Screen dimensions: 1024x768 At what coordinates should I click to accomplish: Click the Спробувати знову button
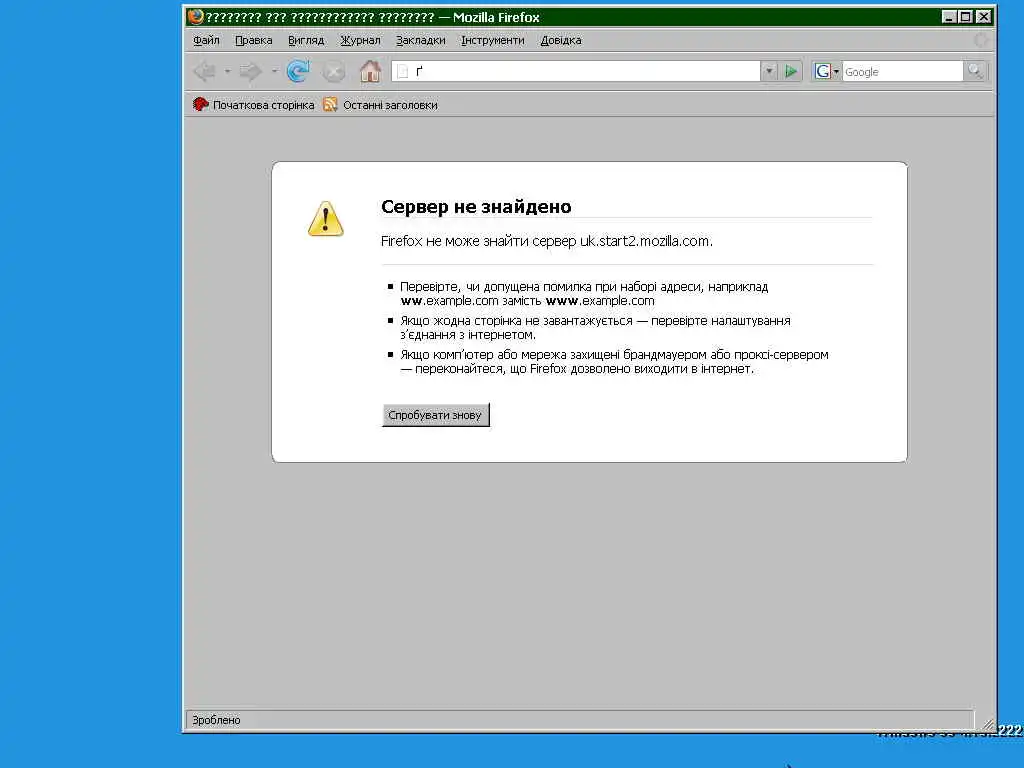click(435, 415)
